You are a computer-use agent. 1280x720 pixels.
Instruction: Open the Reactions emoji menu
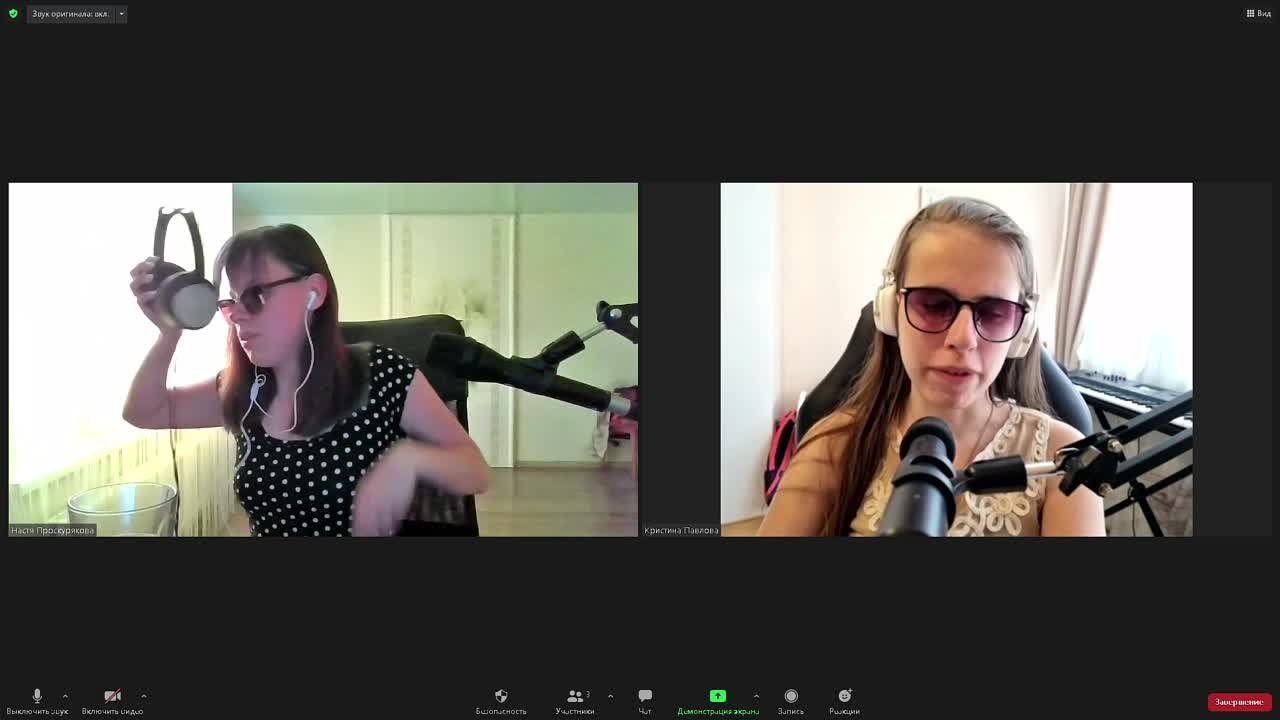[x=844, y=696]
